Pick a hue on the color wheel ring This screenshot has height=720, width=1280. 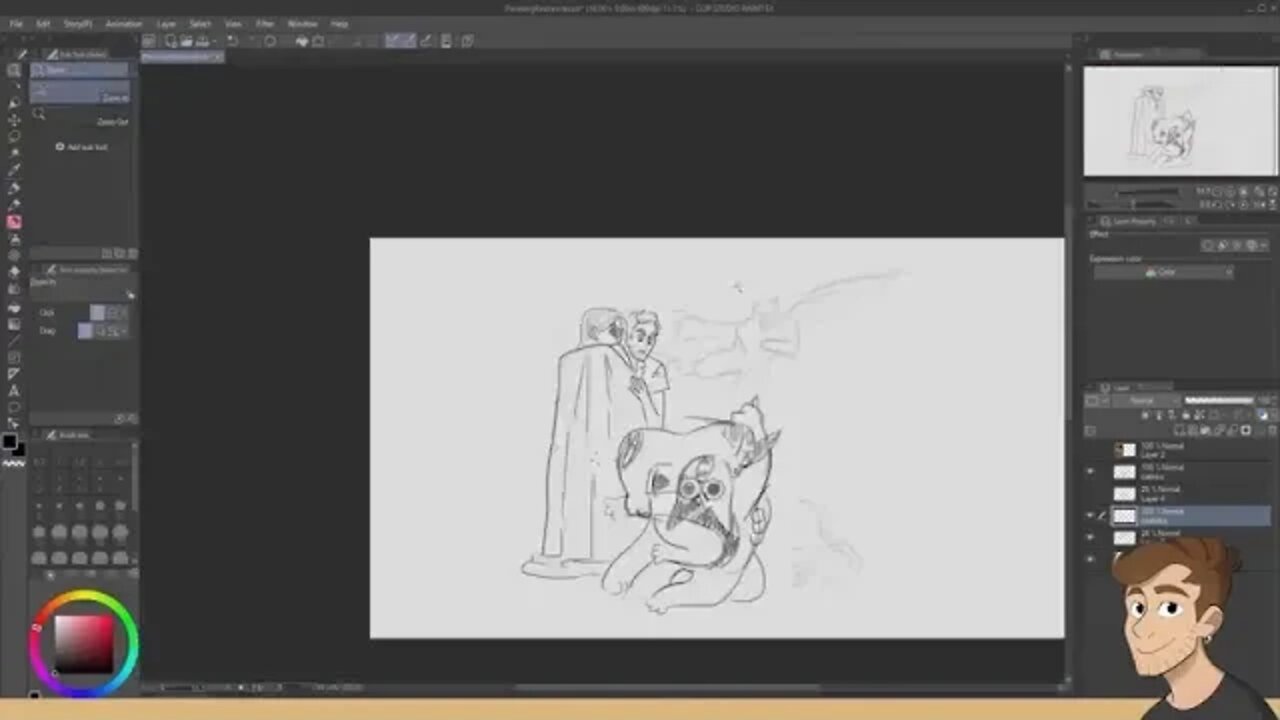[x=83, y=597]
